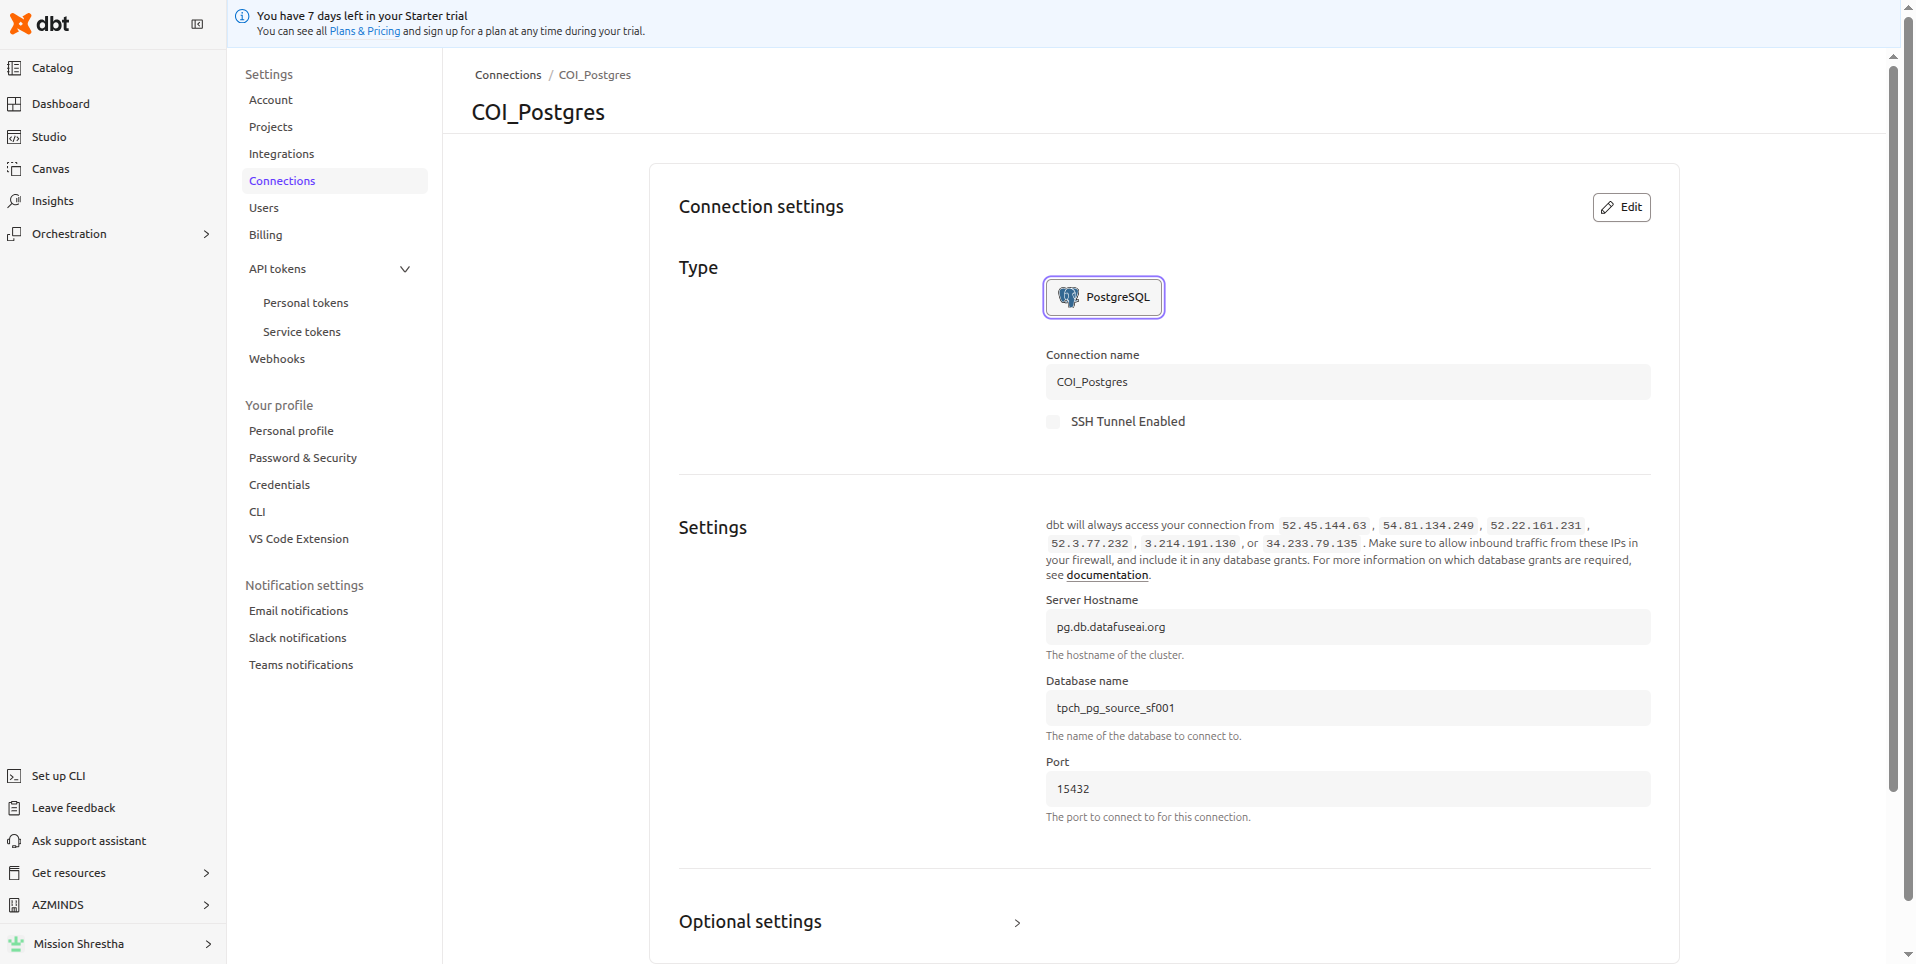1916x964 pixels.
Task: Open Personal profile page
Action: click(291, 431)
